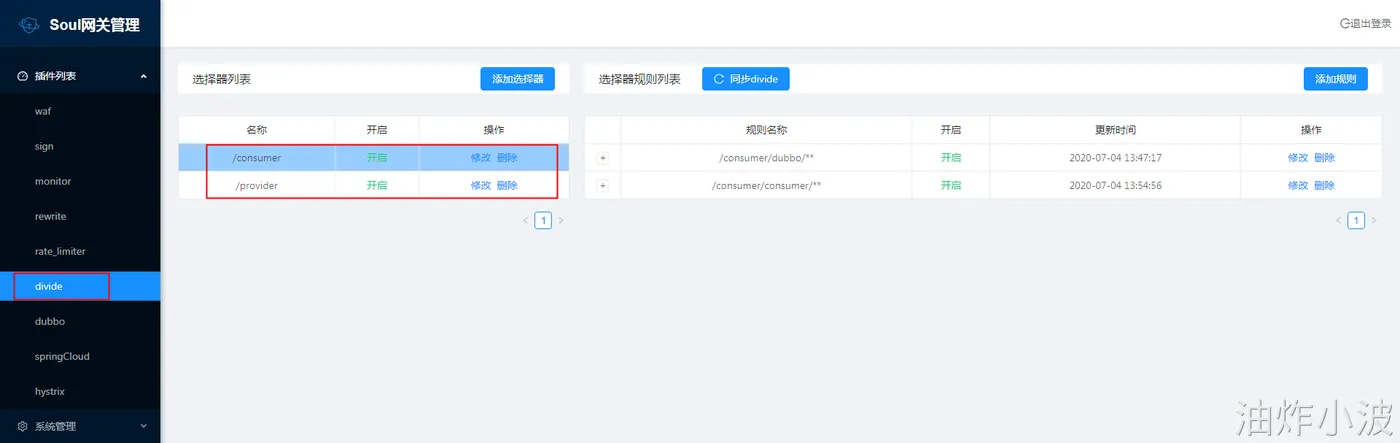Open the sign plugin
1400x443 pixels.
pos(80,146)
